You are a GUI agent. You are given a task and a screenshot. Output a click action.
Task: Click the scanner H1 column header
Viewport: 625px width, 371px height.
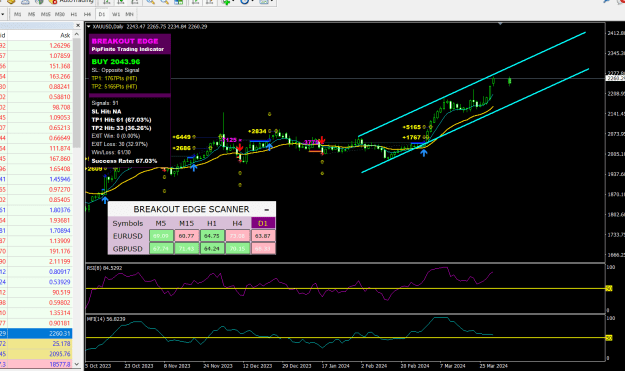click(x=212, y=223)
